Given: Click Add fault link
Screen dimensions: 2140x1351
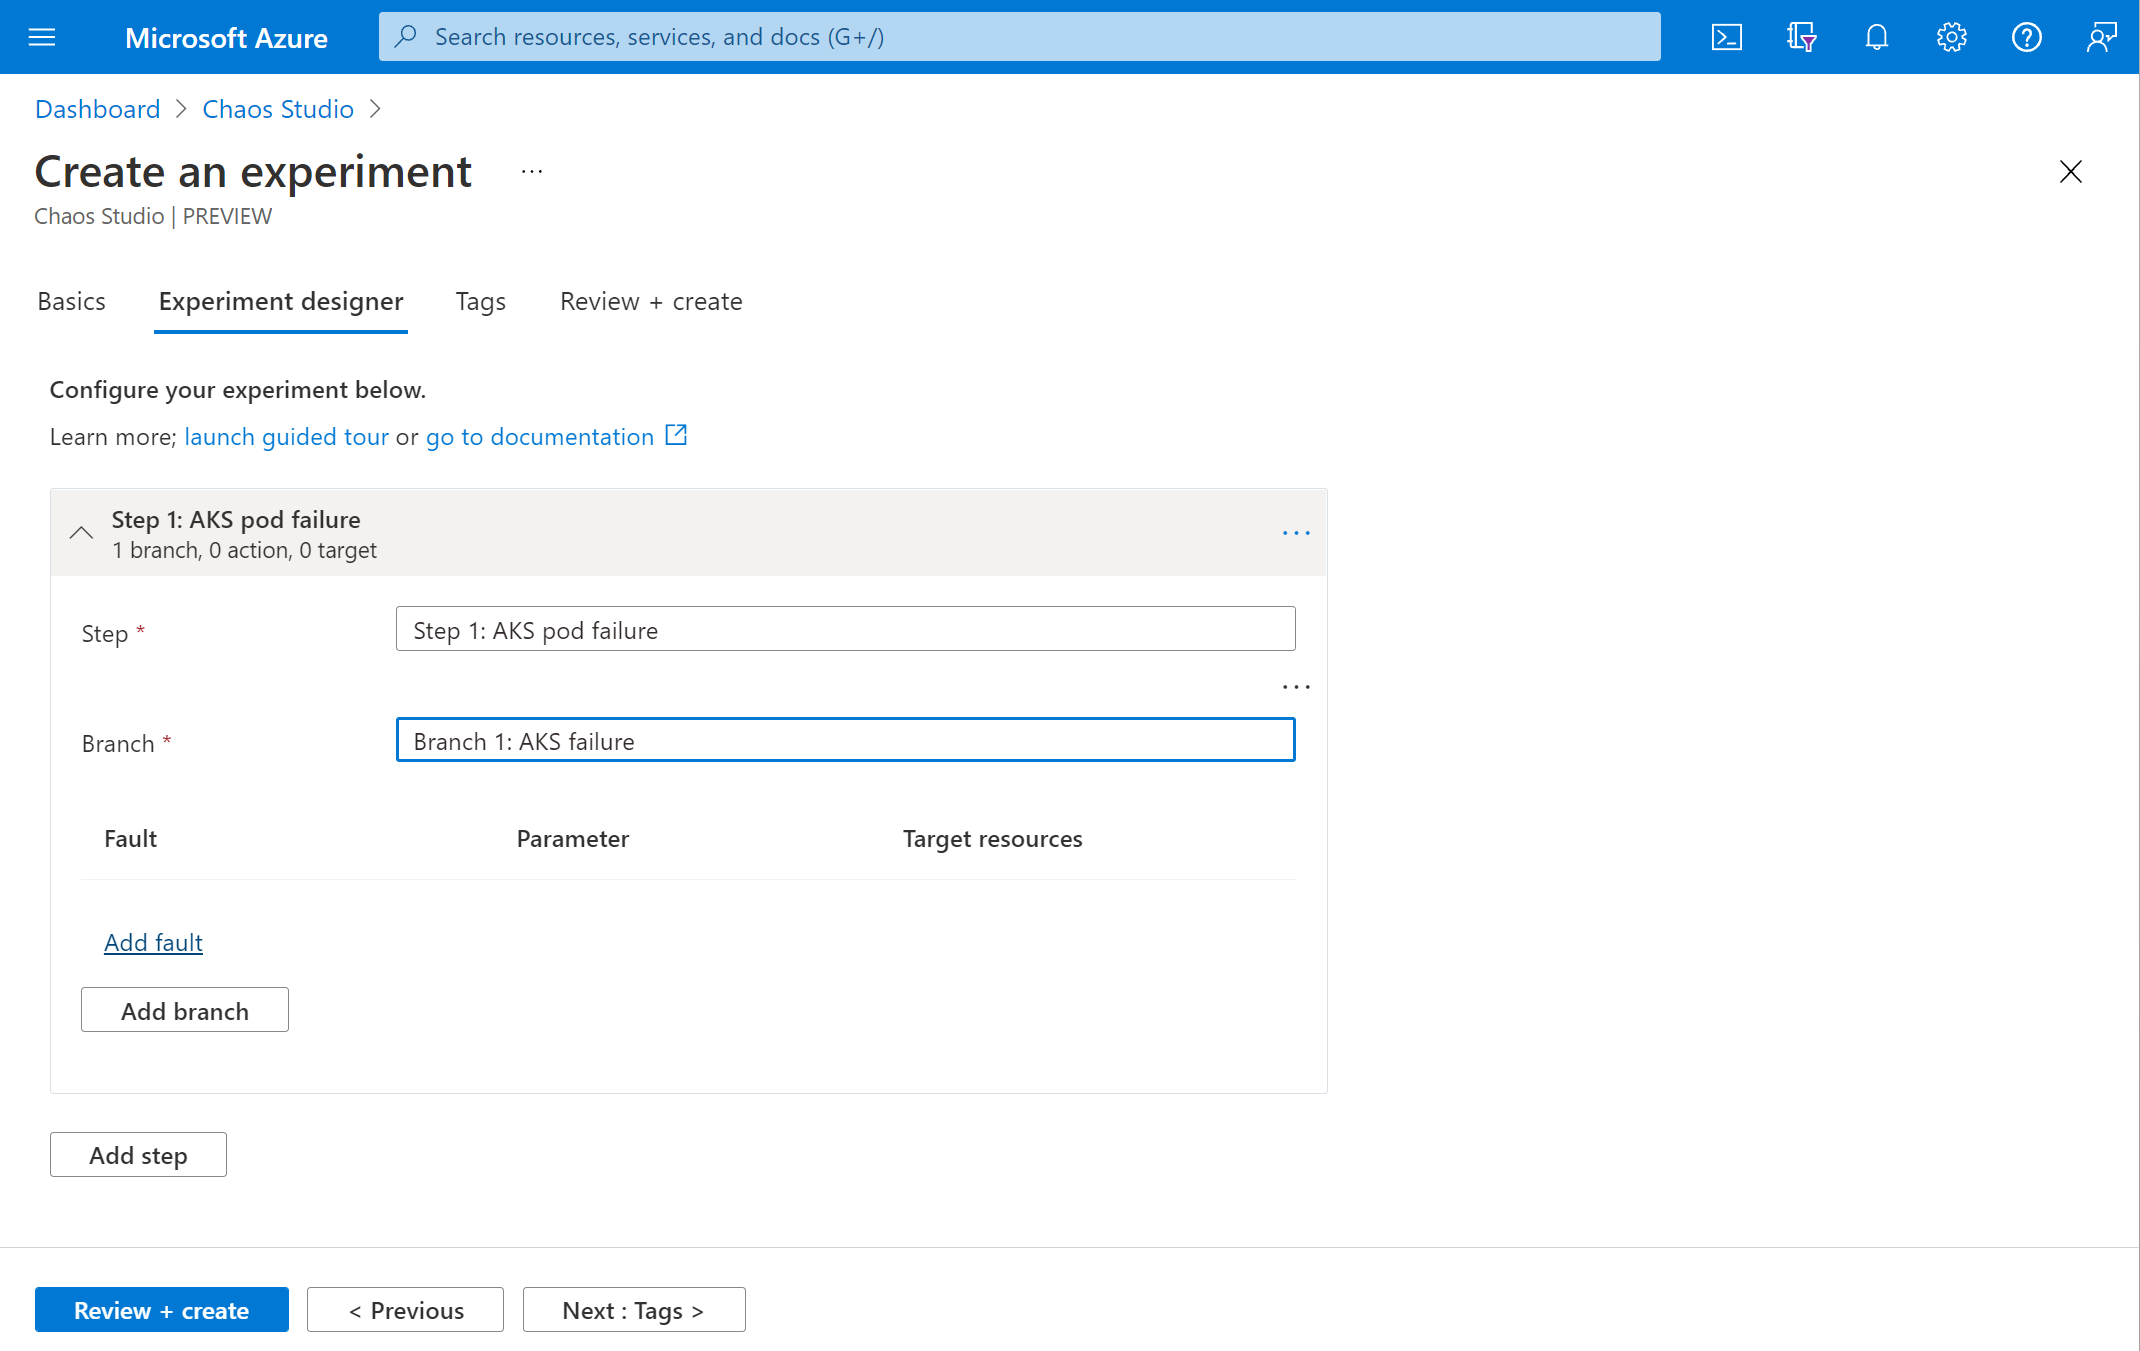Looking at the screenshot, I should tap(153, 942).
